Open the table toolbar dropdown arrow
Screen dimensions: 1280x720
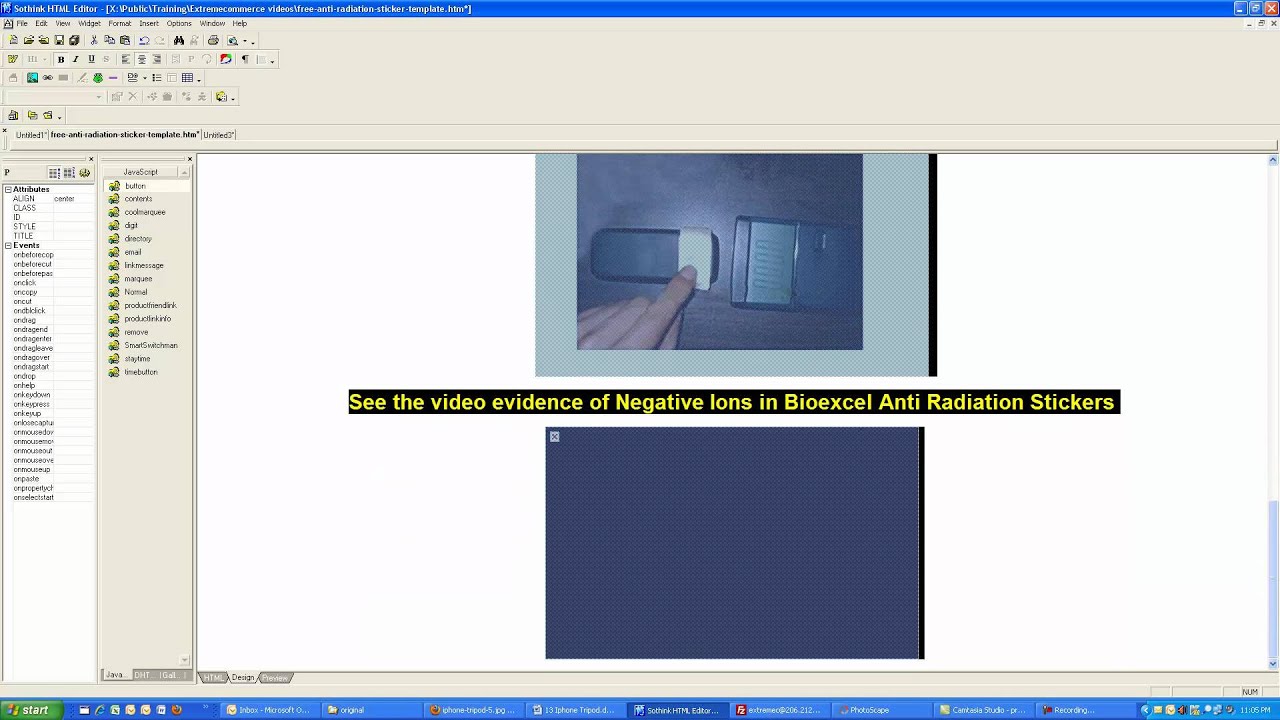(x=198, y=78)
